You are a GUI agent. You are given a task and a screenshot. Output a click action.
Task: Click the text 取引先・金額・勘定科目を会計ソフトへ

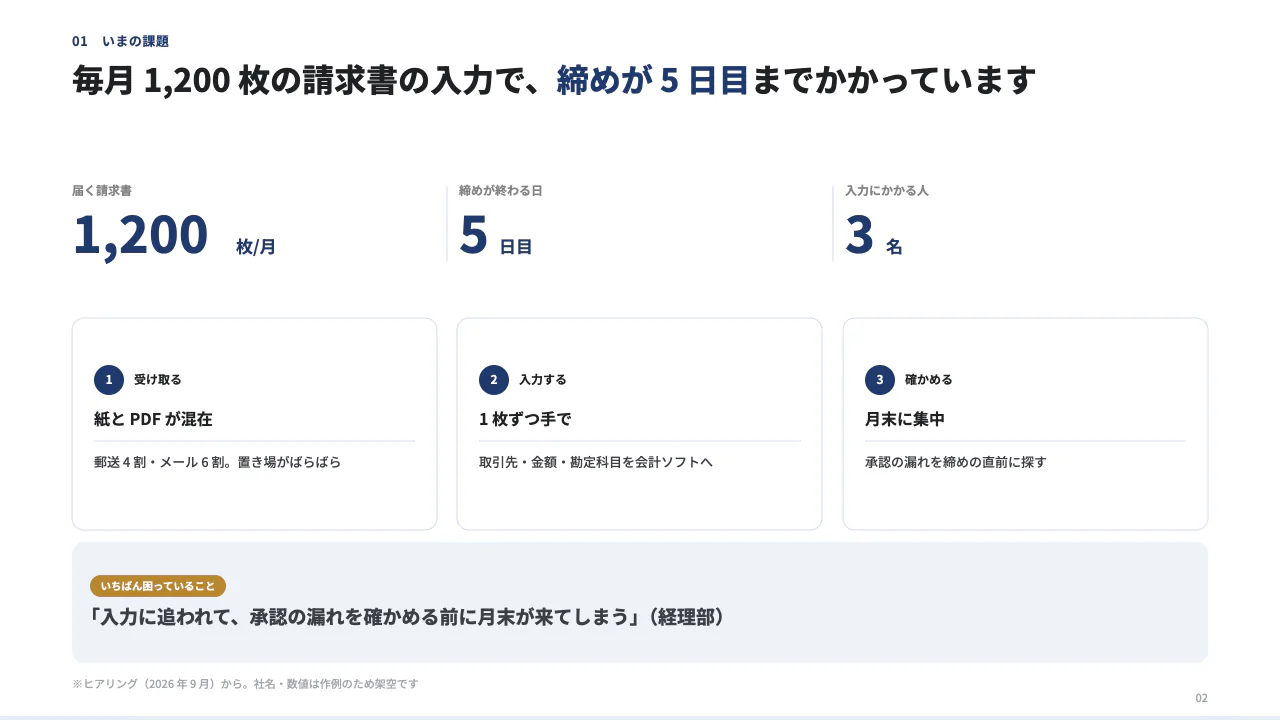tap(596, 462)
